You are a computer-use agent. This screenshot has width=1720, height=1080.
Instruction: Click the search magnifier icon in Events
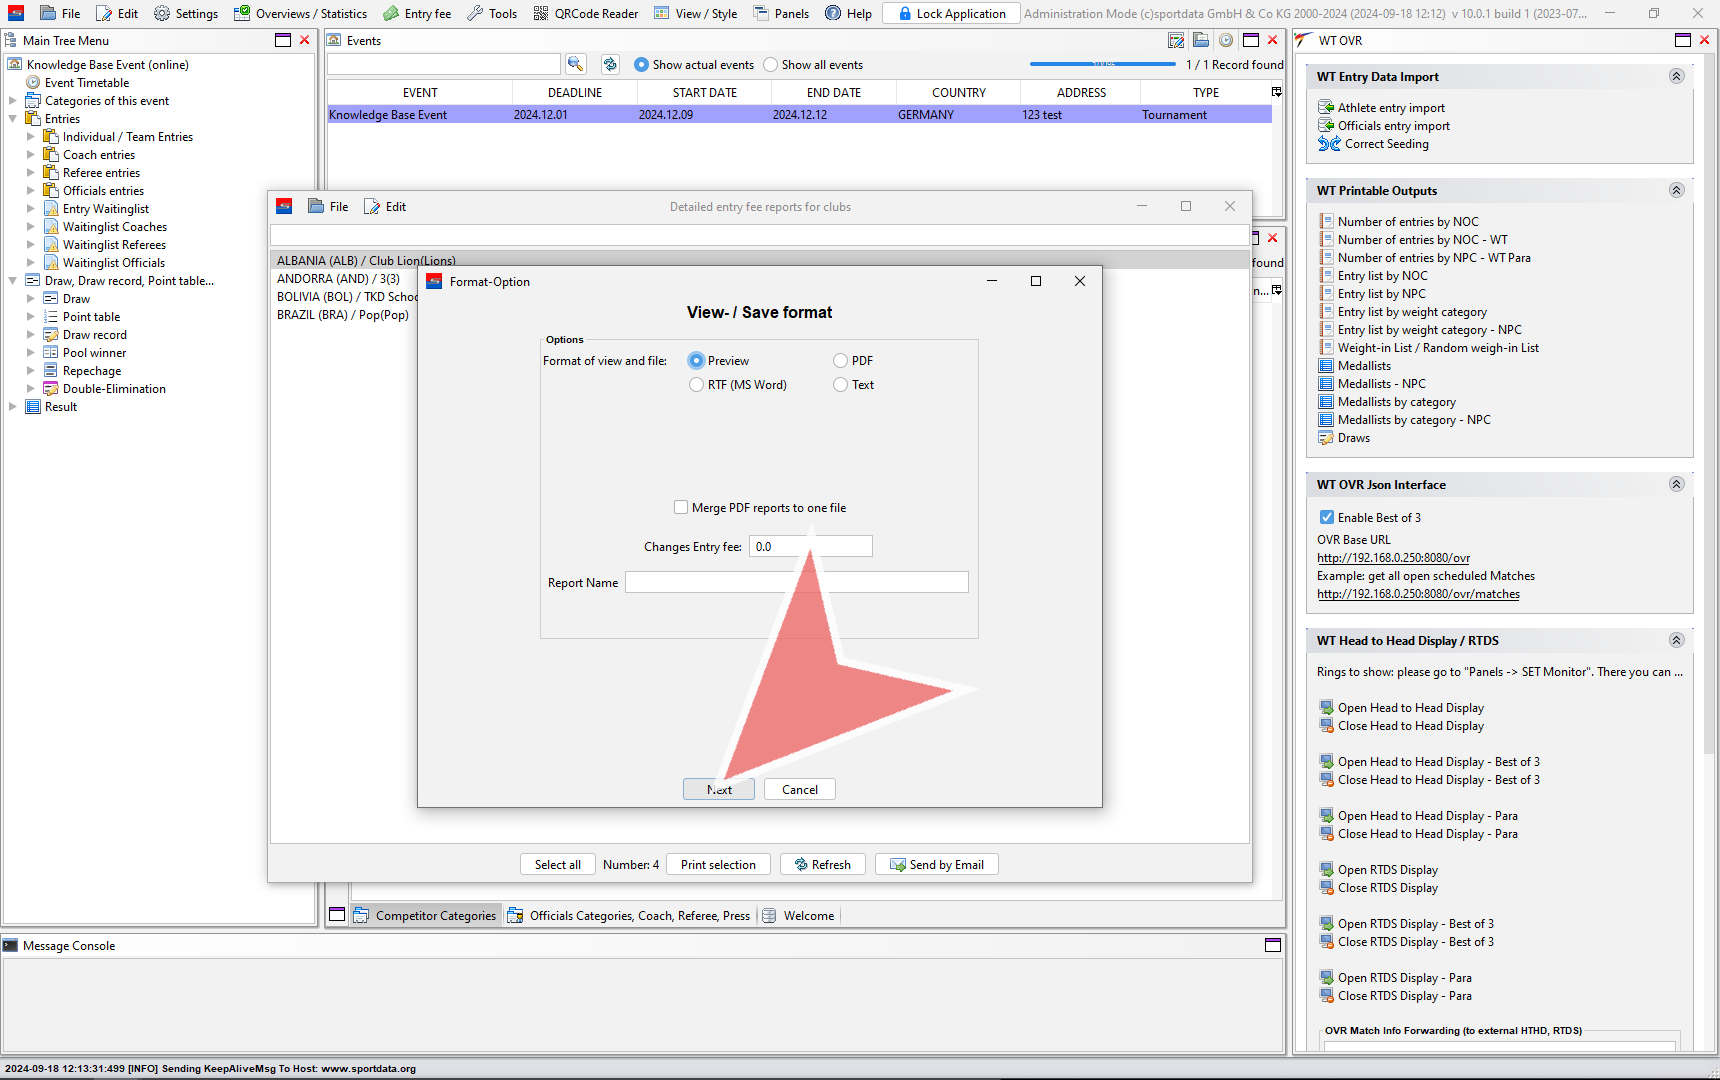(x=575, y=64)
